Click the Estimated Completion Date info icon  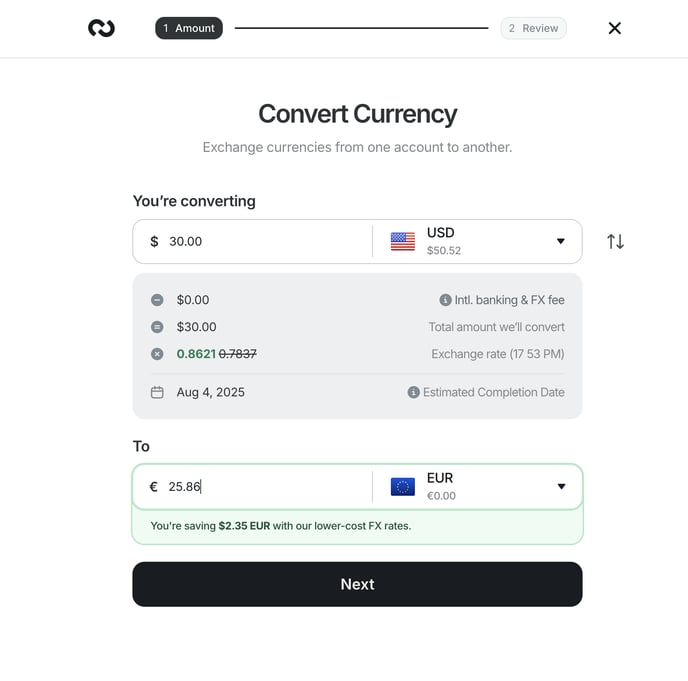(x=413, y=392)
